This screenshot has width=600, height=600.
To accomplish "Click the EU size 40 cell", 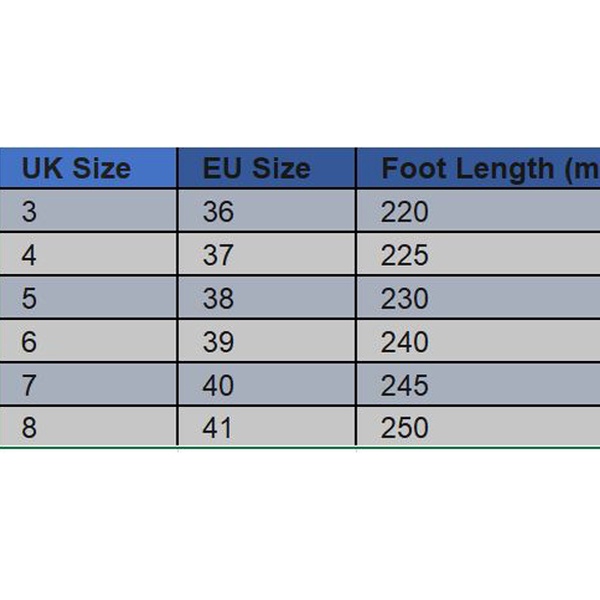I will tap(266, 385).
